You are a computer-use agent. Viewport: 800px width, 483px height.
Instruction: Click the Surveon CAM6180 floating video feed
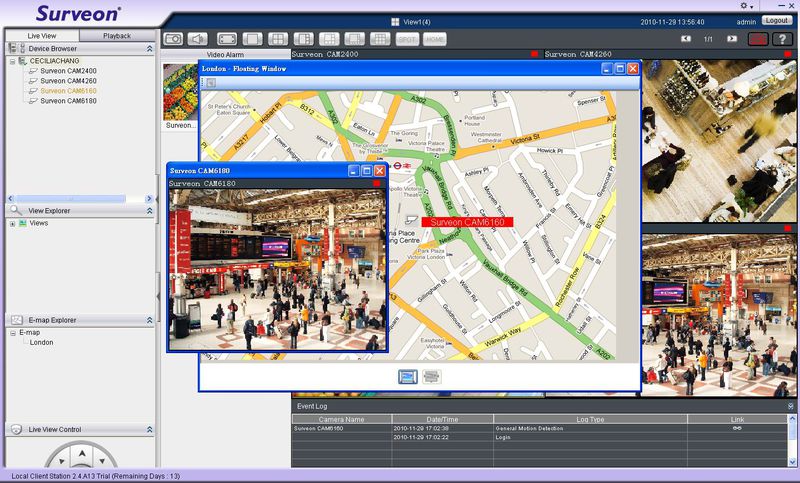coord(277,269)
